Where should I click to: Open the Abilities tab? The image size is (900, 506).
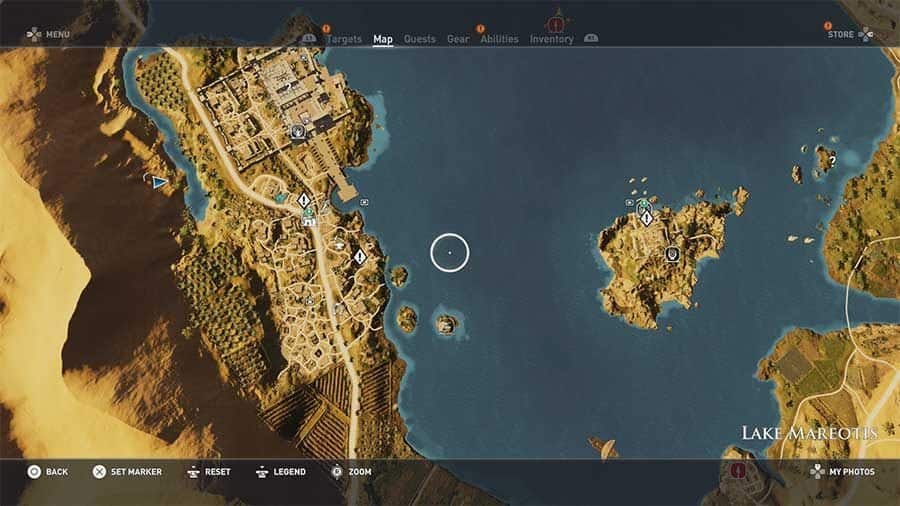pyautogui.click(x=499, y=39)
